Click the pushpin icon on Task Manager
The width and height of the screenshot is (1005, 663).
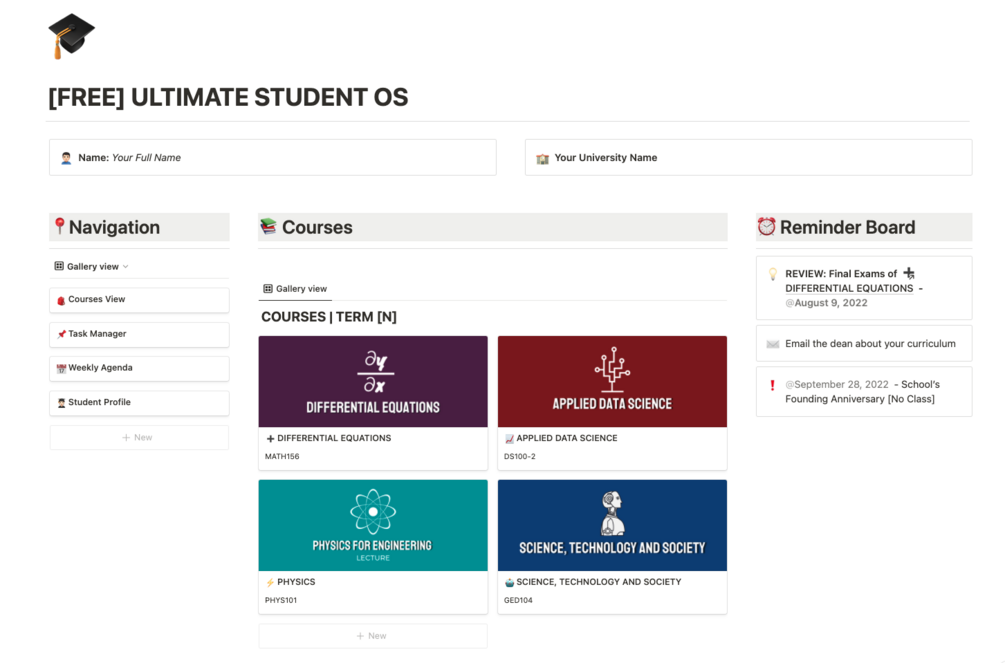(x=61, y=334)
